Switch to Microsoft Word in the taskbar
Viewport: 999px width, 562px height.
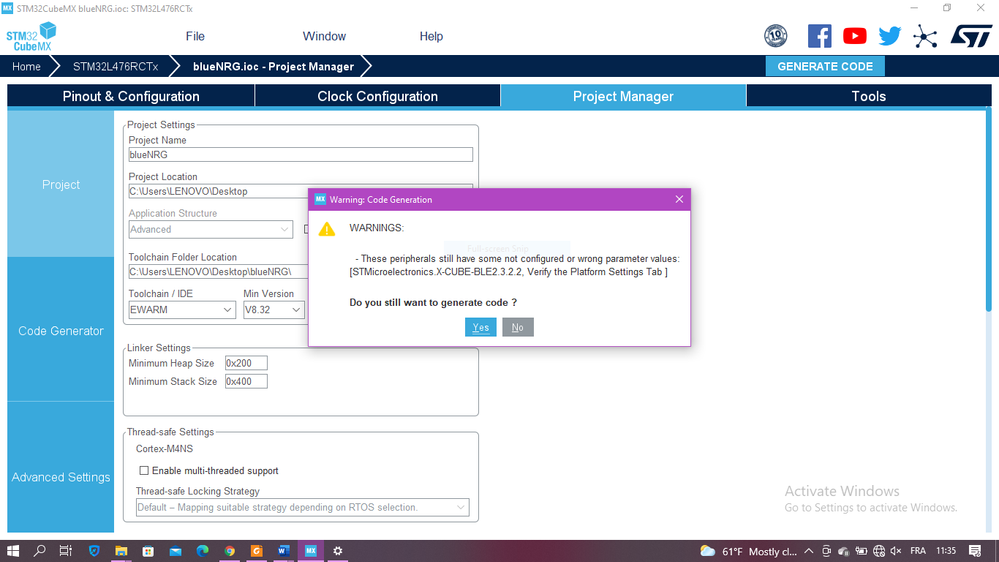click(x=284, y=551)
